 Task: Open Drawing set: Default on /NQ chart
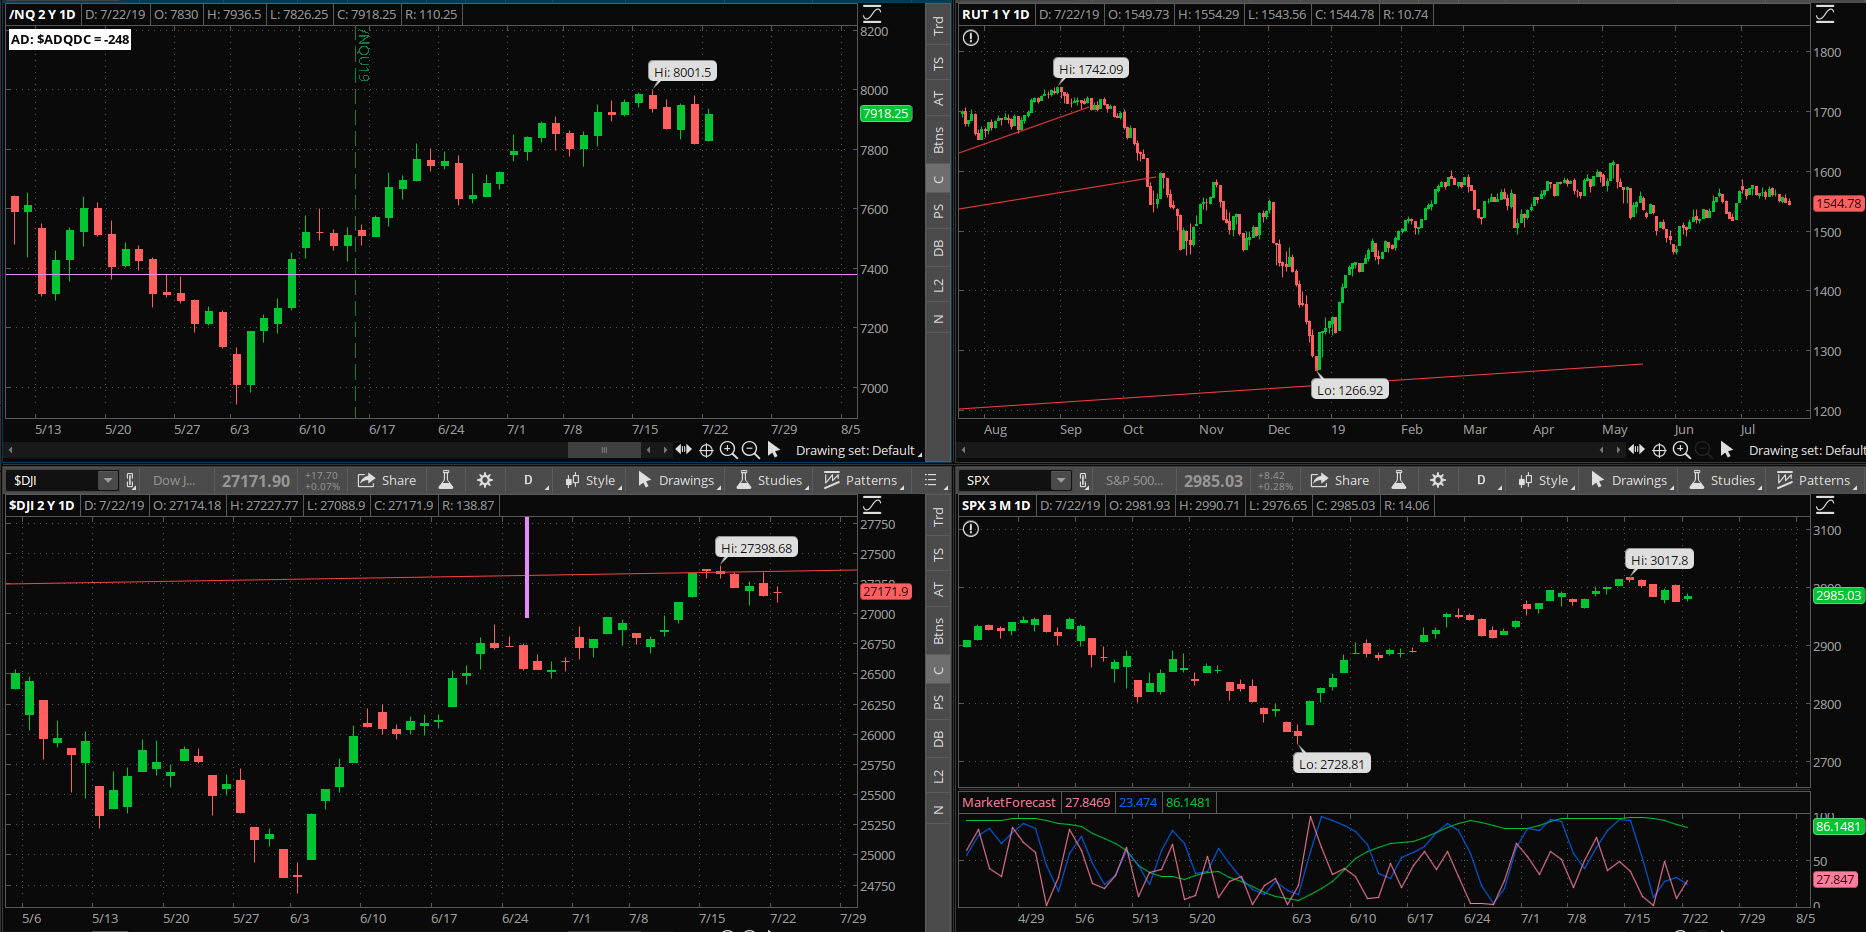(858, 450)
